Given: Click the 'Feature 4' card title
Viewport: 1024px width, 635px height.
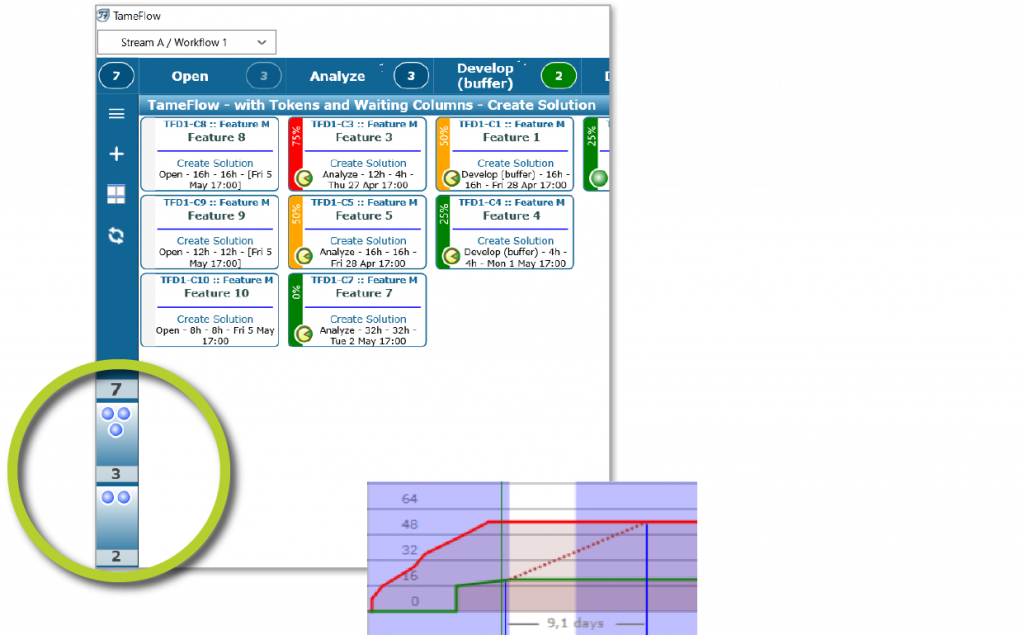Looking at the screenshot, I should [511, 216].
